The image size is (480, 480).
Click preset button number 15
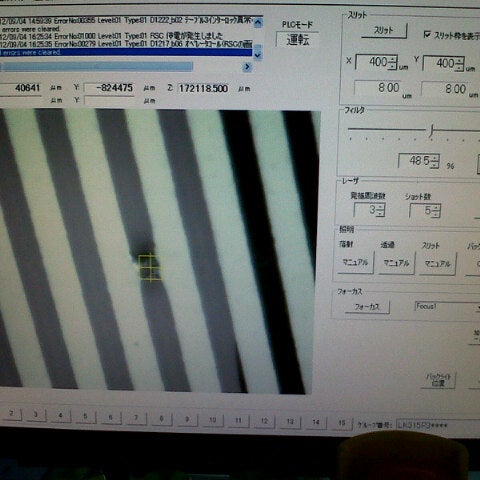click(x=342, y=423)
